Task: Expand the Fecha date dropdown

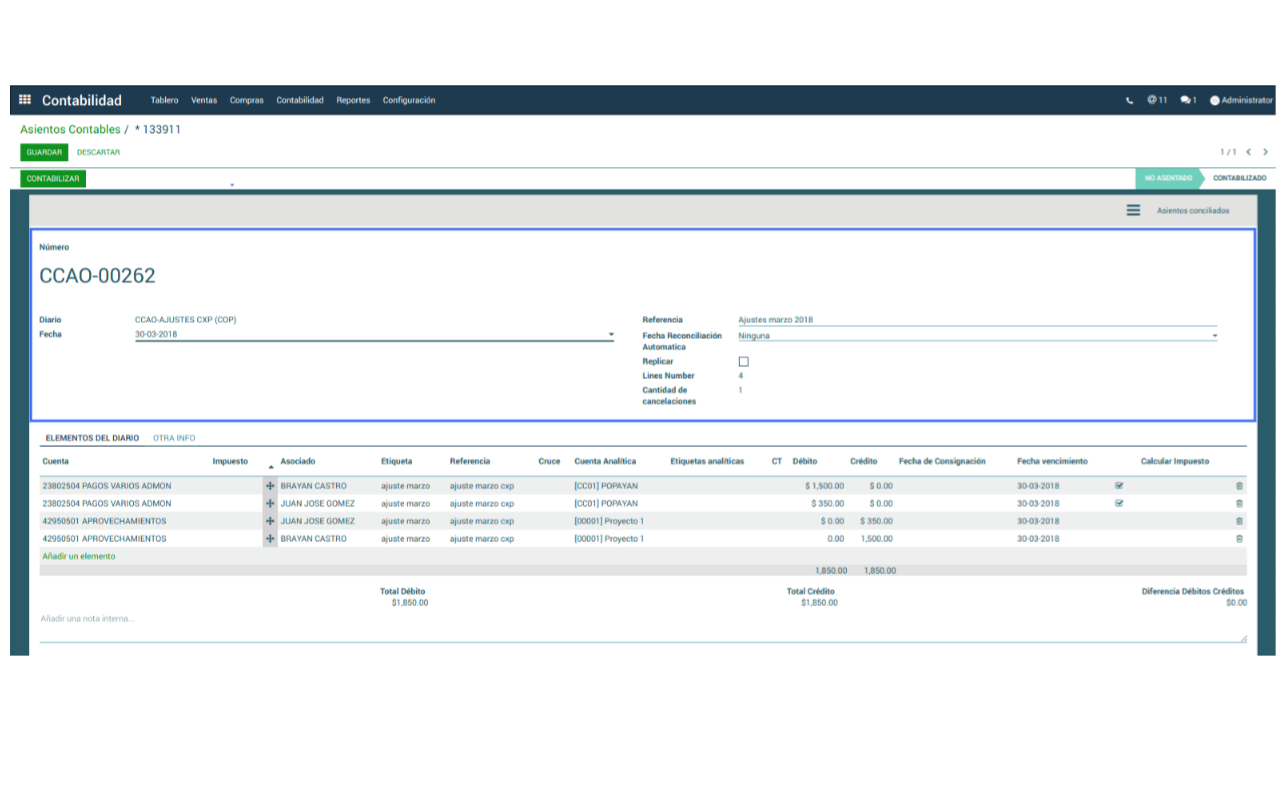Action: [611, 335]
